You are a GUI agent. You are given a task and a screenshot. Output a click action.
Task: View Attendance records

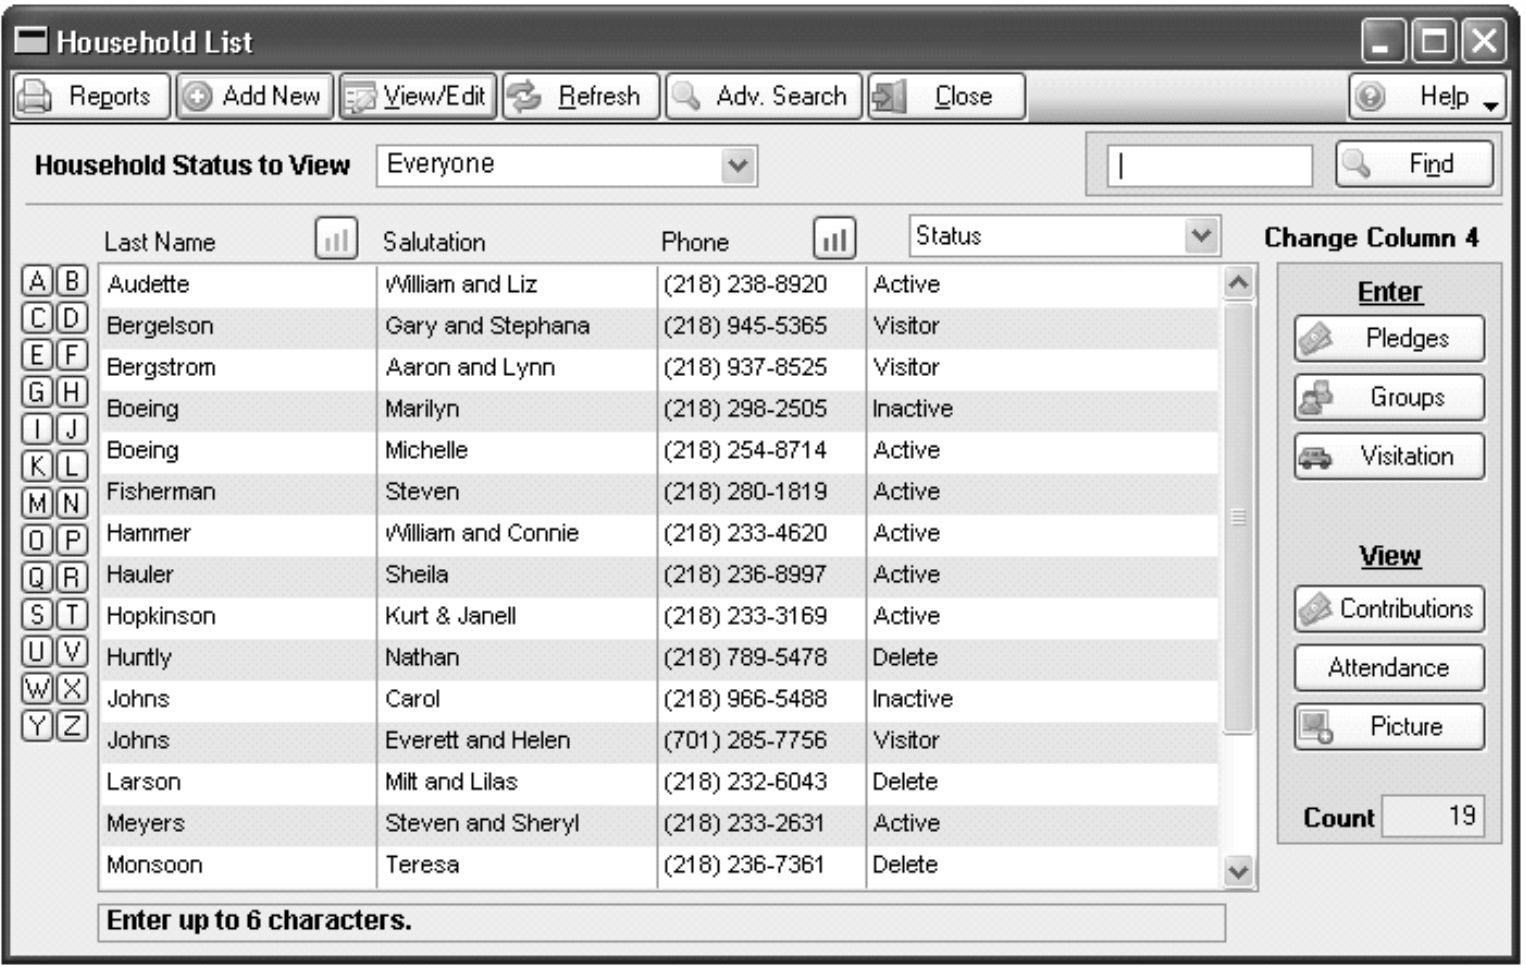coord(1388,668)
